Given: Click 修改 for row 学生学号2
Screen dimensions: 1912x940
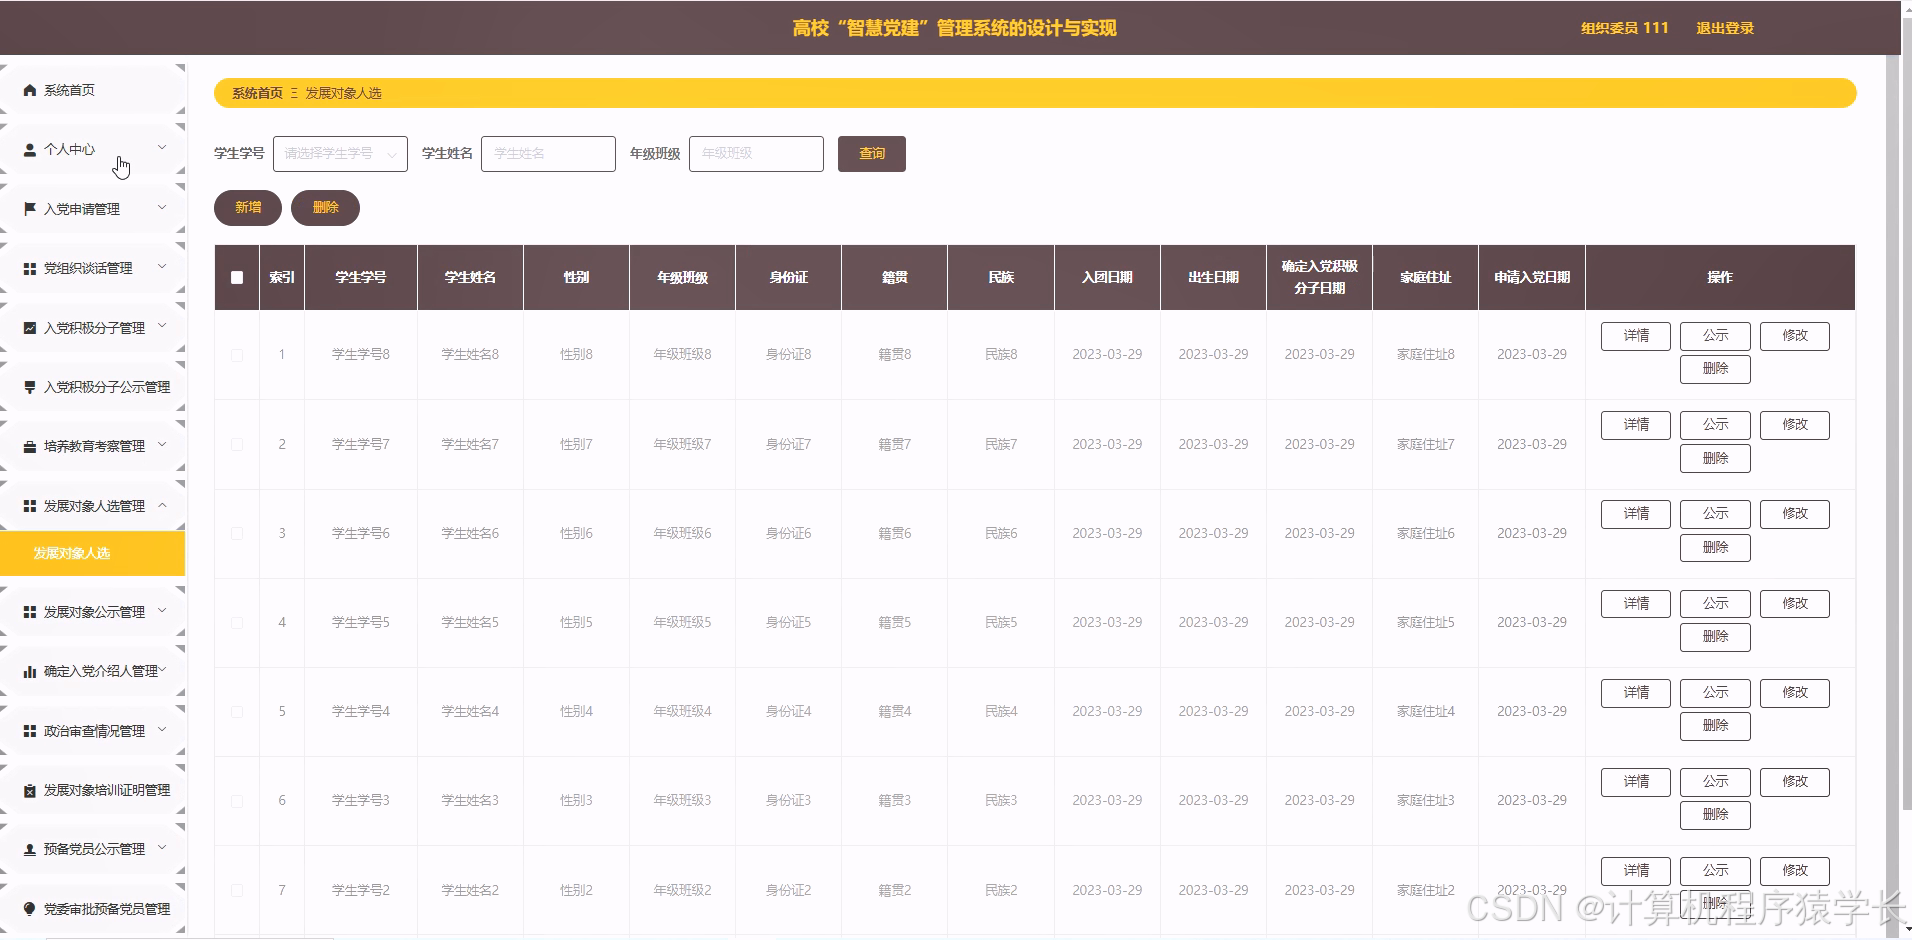Looking at the screenshot, I should [x=1795, y=871].
